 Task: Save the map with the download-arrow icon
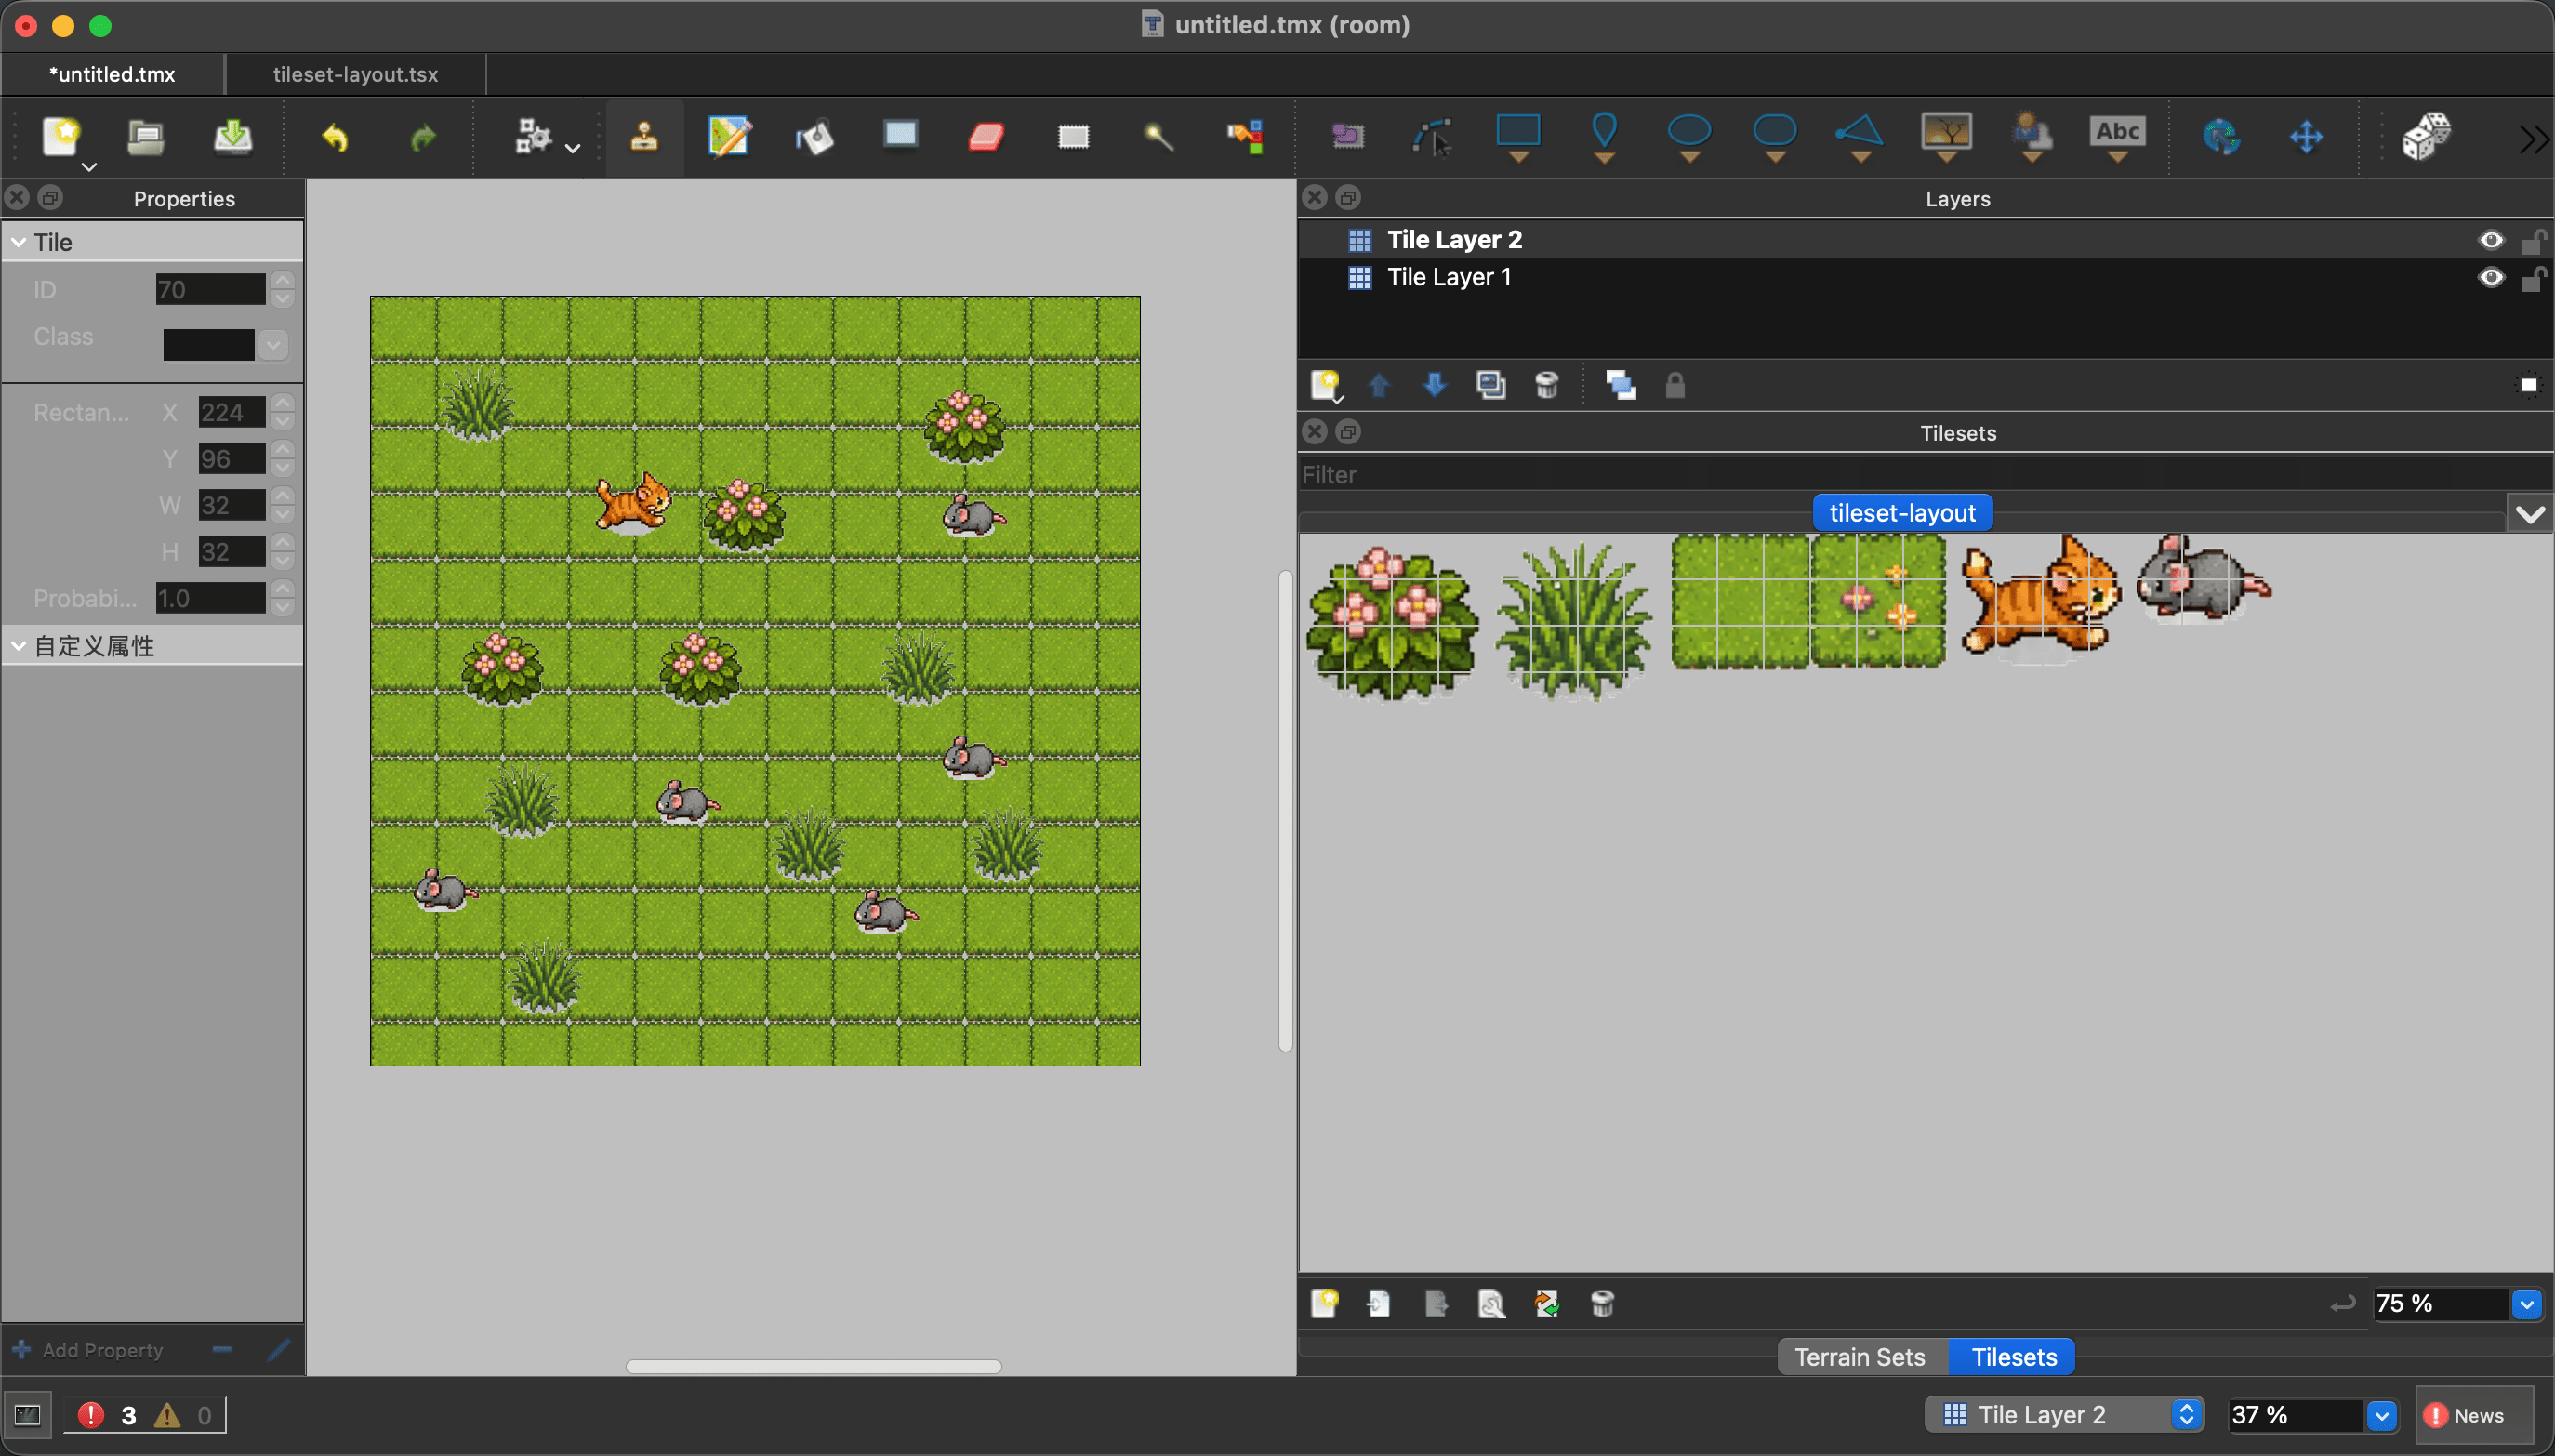233,136
